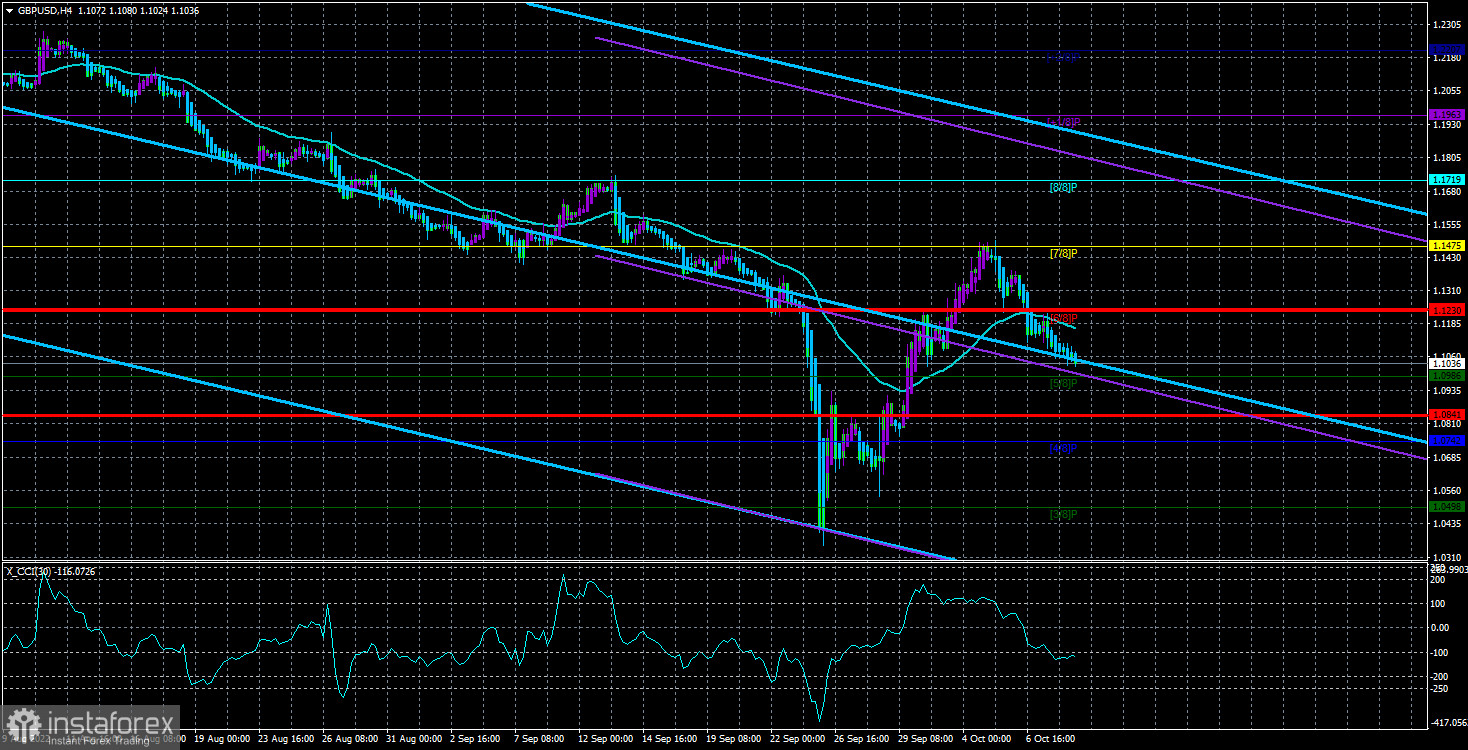Click the 1.1805 price axis value
The width and height of the screenshot is (1468, 750).
click(x=1446, y=158)
